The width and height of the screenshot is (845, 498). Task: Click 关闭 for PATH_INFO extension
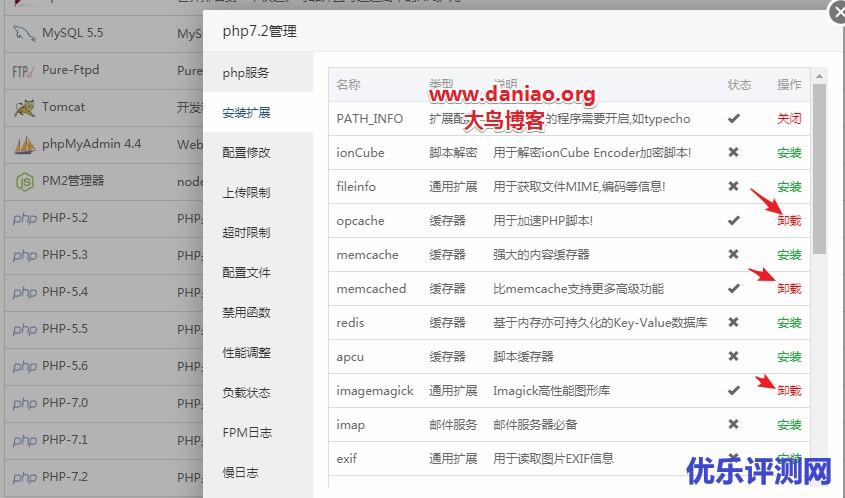pyautogui.click(x=789, y=119)
